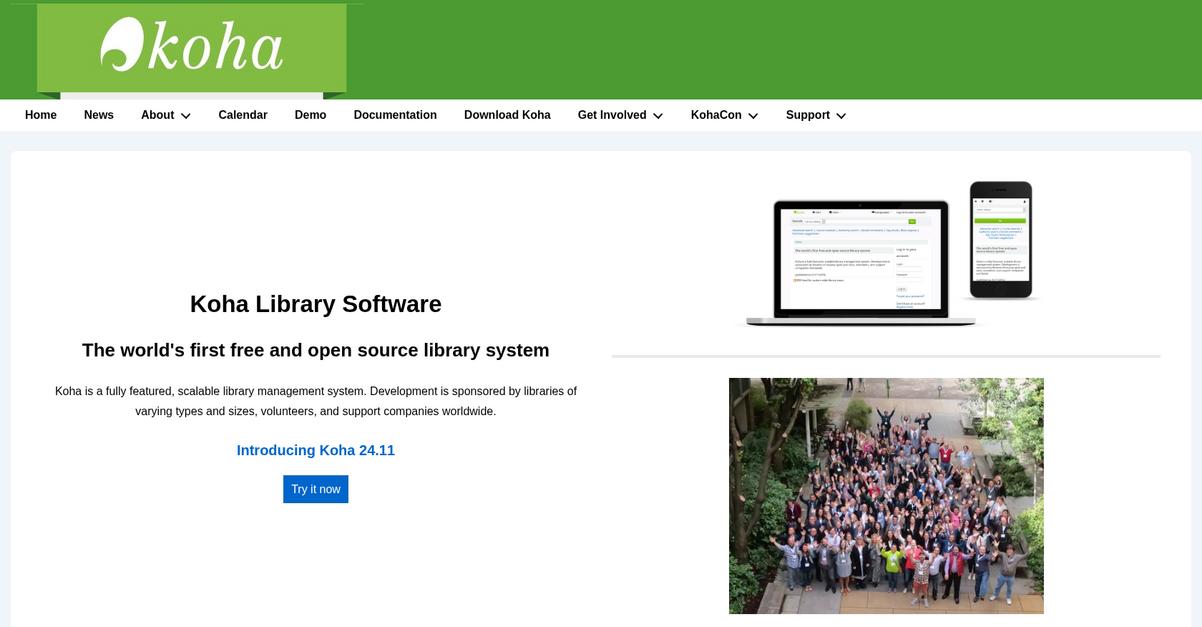Click the Koha logo banner

click(192, 49)
